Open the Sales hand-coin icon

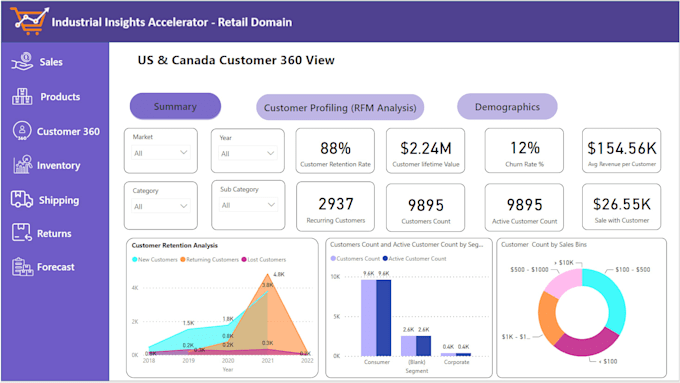(x=22, y=62)
